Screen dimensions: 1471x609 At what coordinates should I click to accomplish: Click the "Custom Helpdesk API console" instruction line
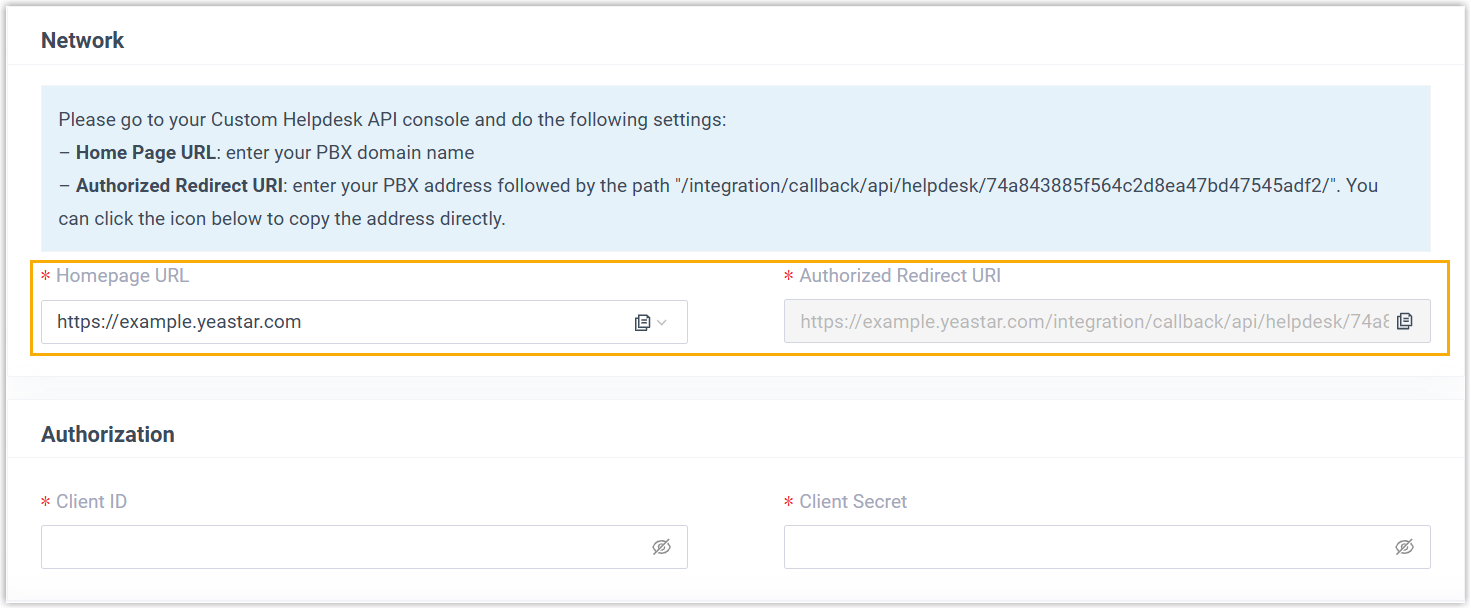click(392, 120)
